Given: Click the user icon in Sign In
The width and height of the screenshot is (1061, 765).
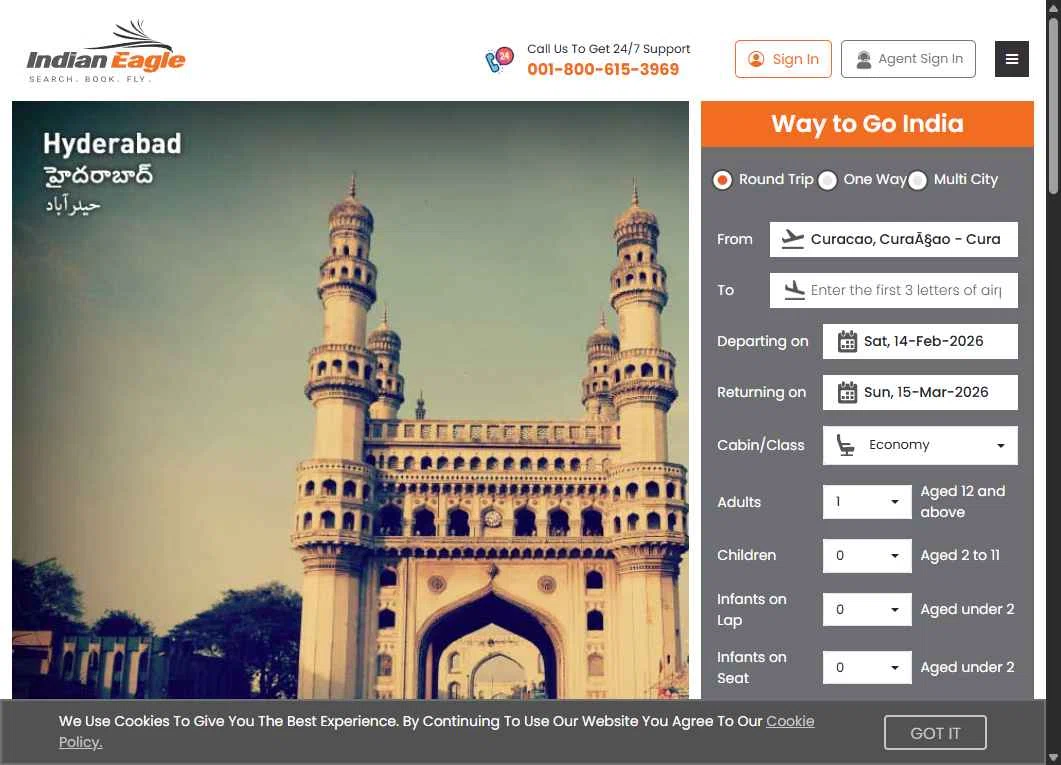Looking at the screenshot, I should pyautogui.click(x=756, y=59).
